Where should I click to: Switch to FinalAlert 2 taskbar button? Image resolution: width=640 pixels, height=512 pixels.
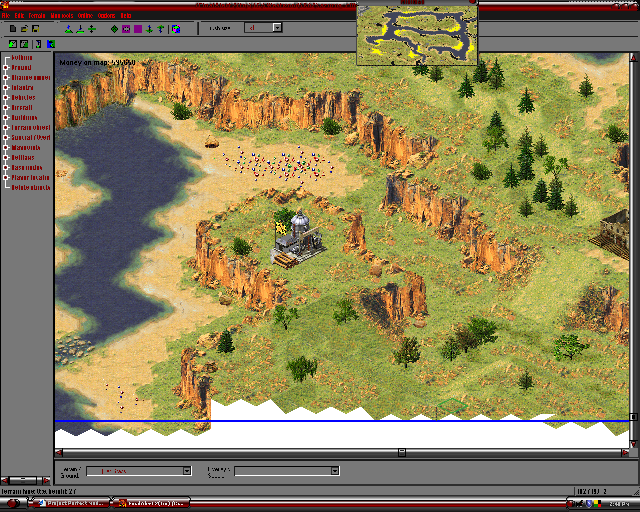coord(151,503)
